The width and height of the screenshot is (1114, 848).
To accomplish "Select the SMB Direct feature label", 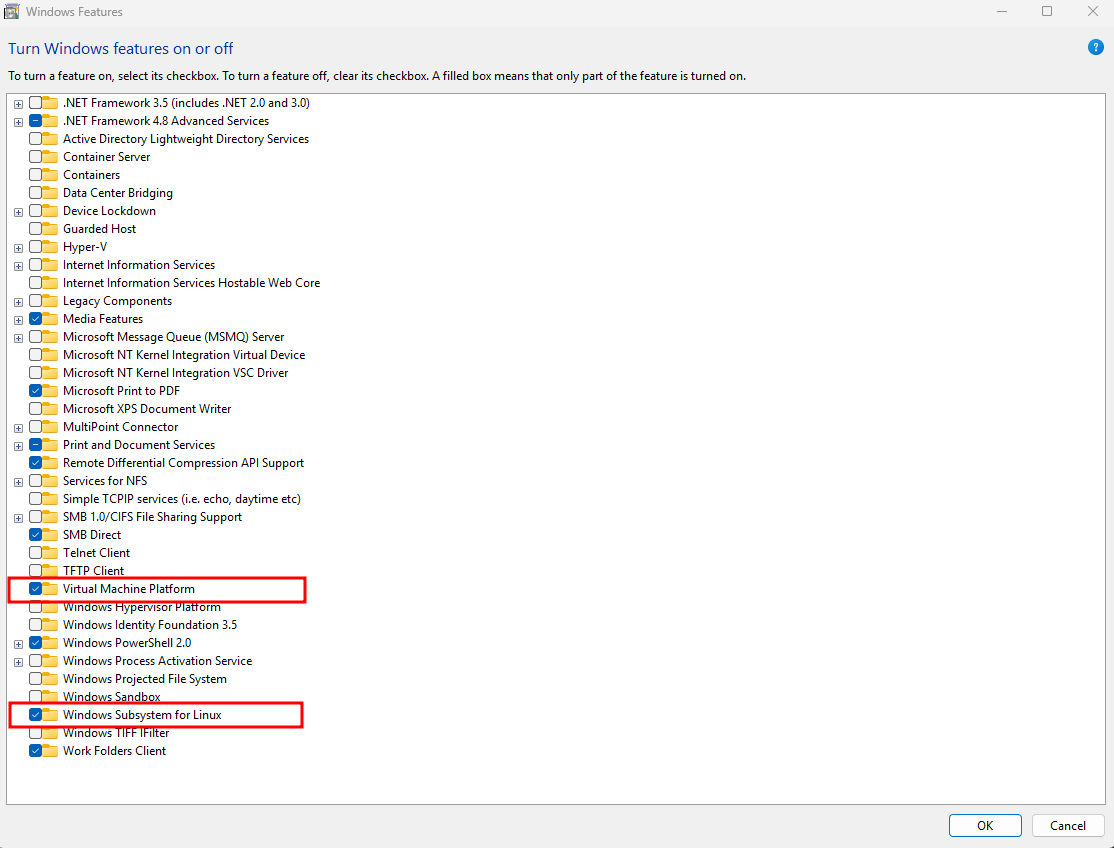I will coord(92,535).
